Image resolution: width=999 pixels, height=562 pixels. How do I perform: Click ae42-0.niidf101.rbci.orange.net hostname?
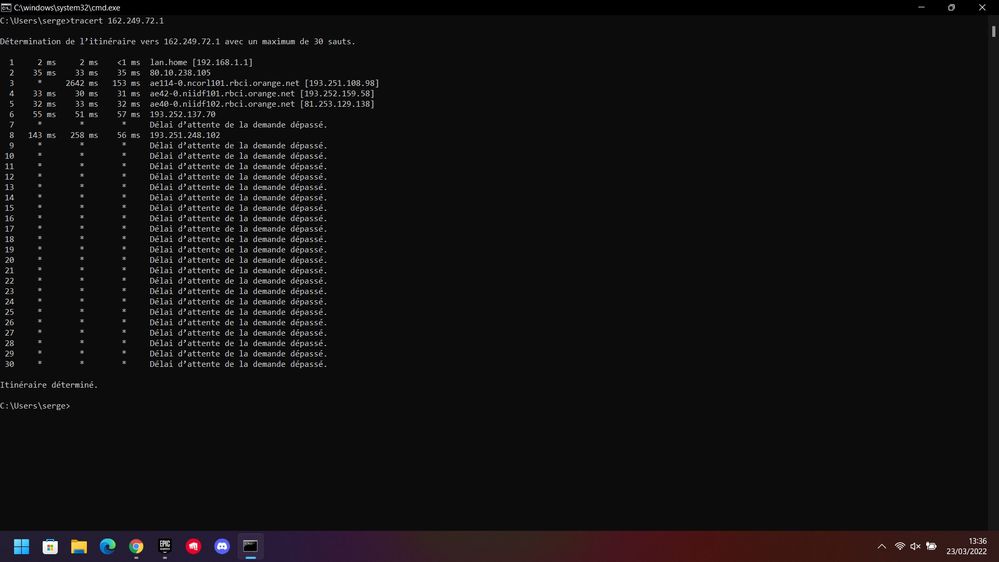tap(222, 94)
